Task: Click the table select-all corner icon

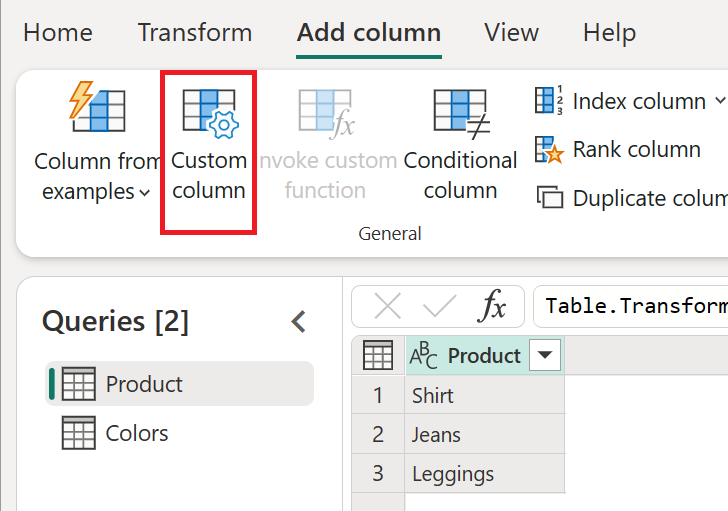Action: pyautogui.click(x=378, y=355)
